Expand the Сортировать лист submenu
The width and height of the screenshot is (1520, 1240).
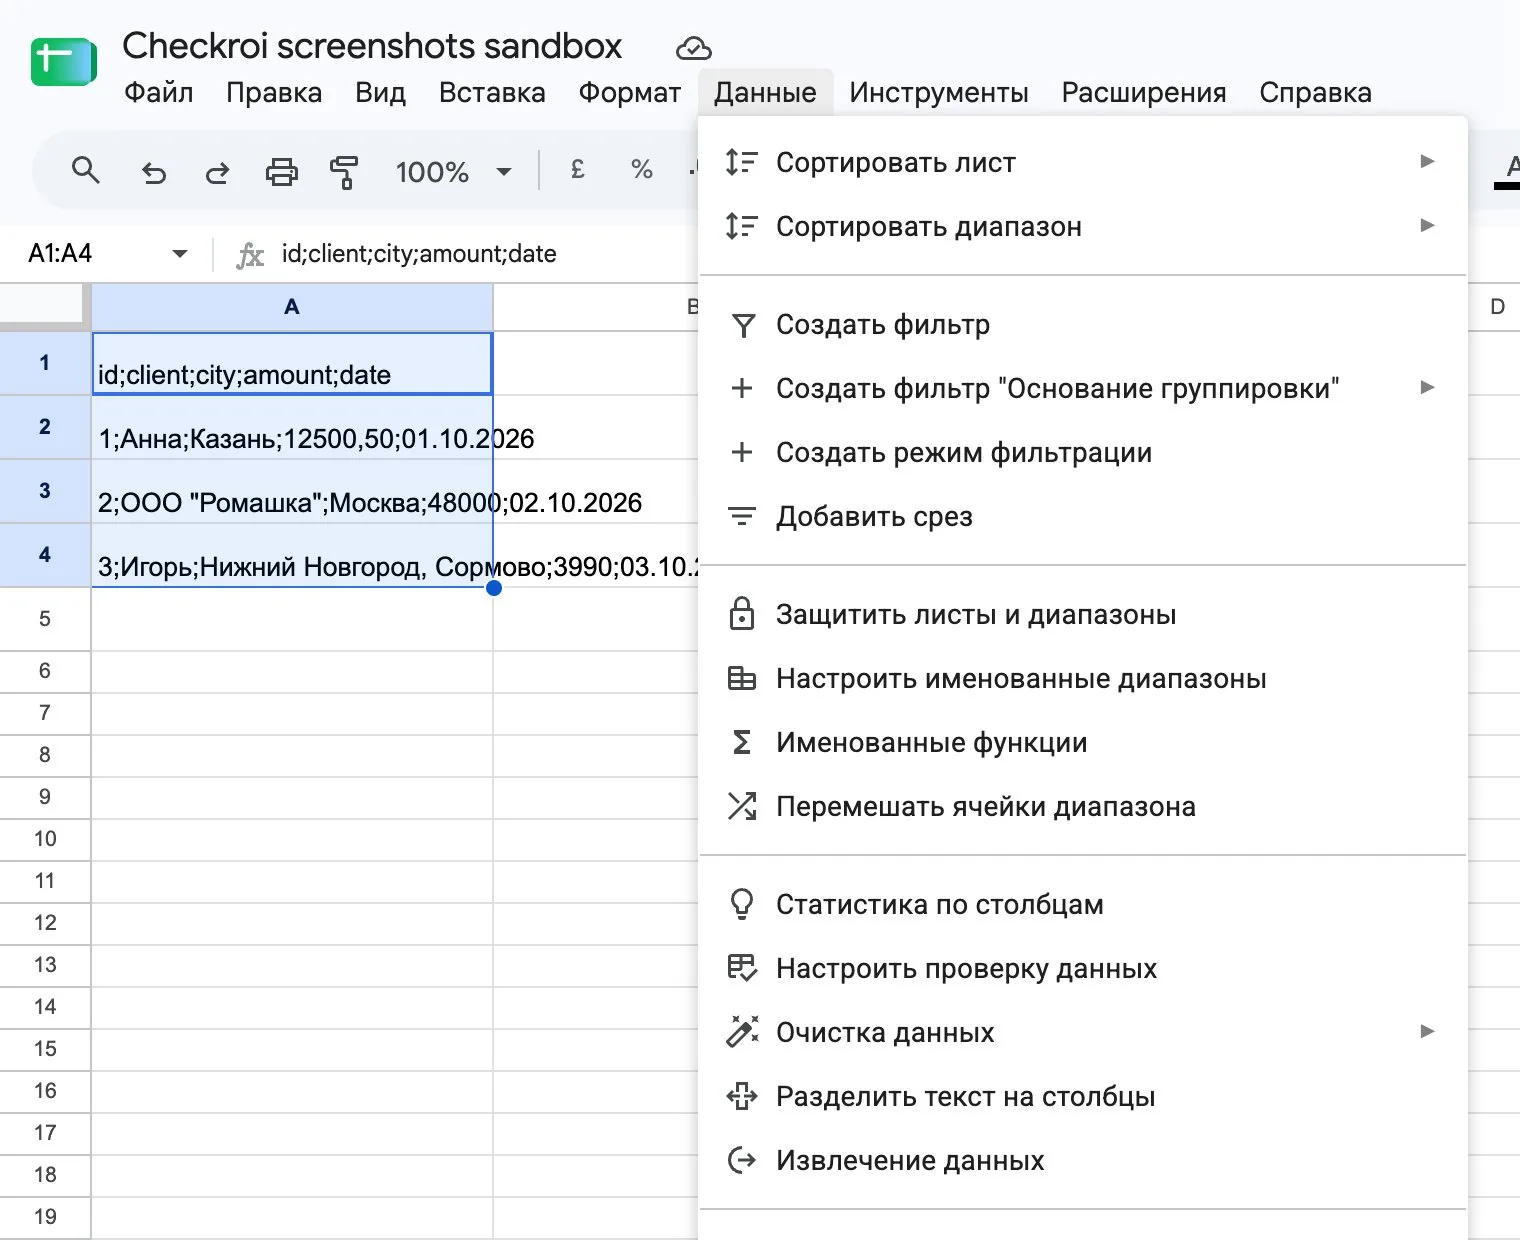[1427, 162]
